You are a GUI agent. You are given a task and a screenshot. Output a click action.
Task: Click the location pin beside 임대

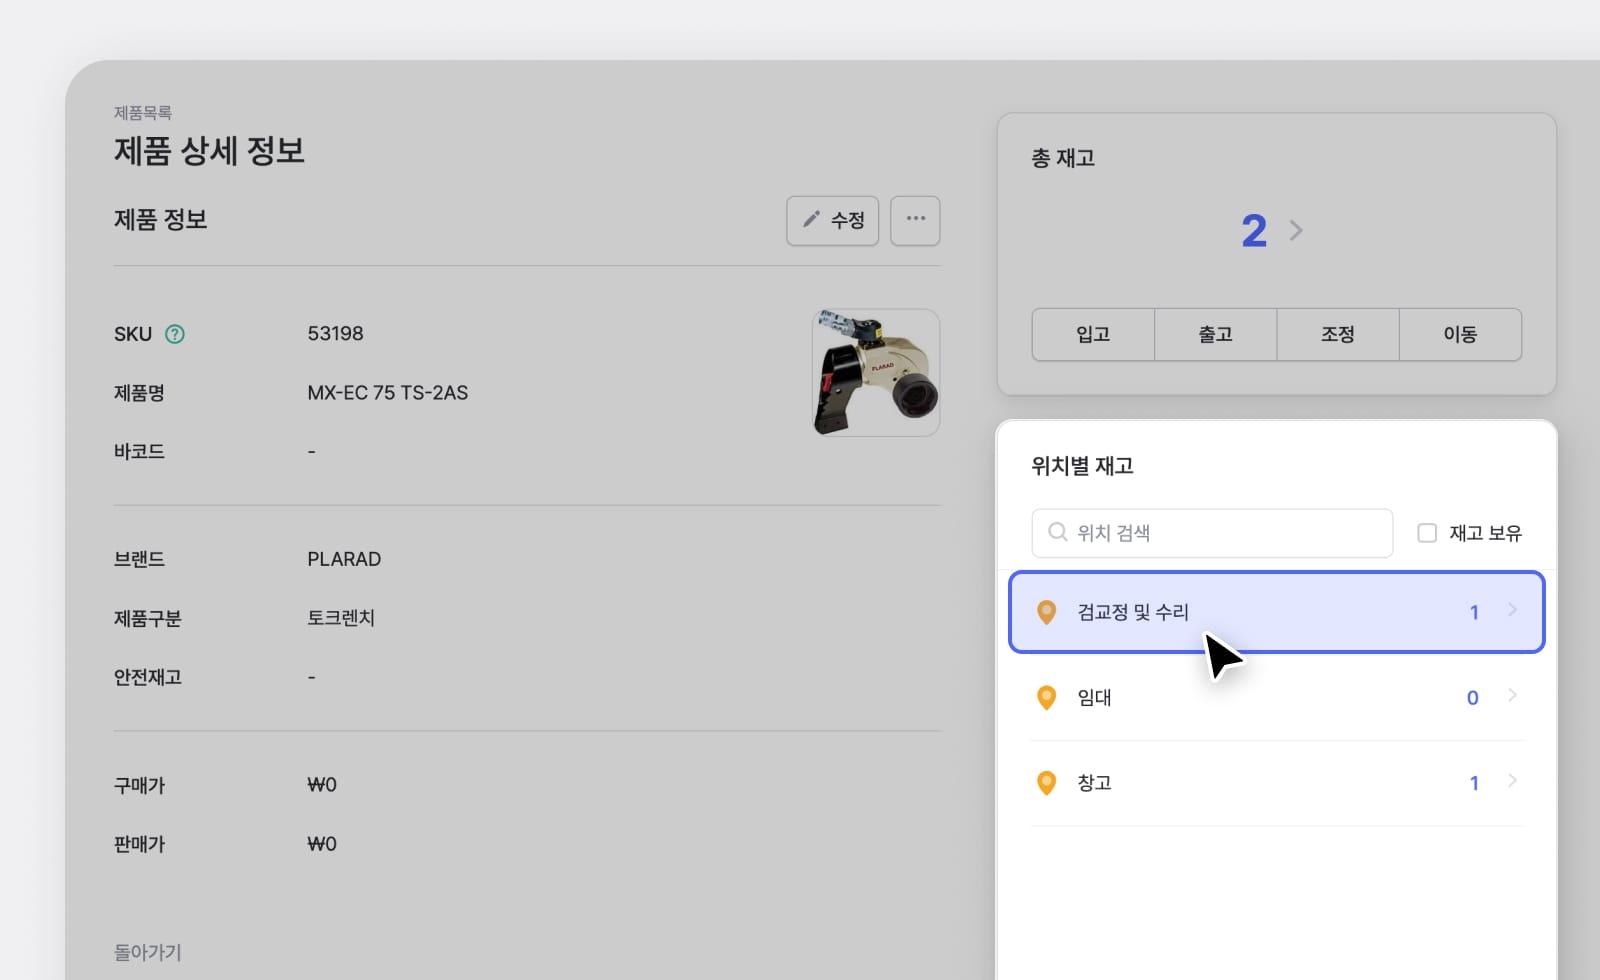[x=1047, y=697]
